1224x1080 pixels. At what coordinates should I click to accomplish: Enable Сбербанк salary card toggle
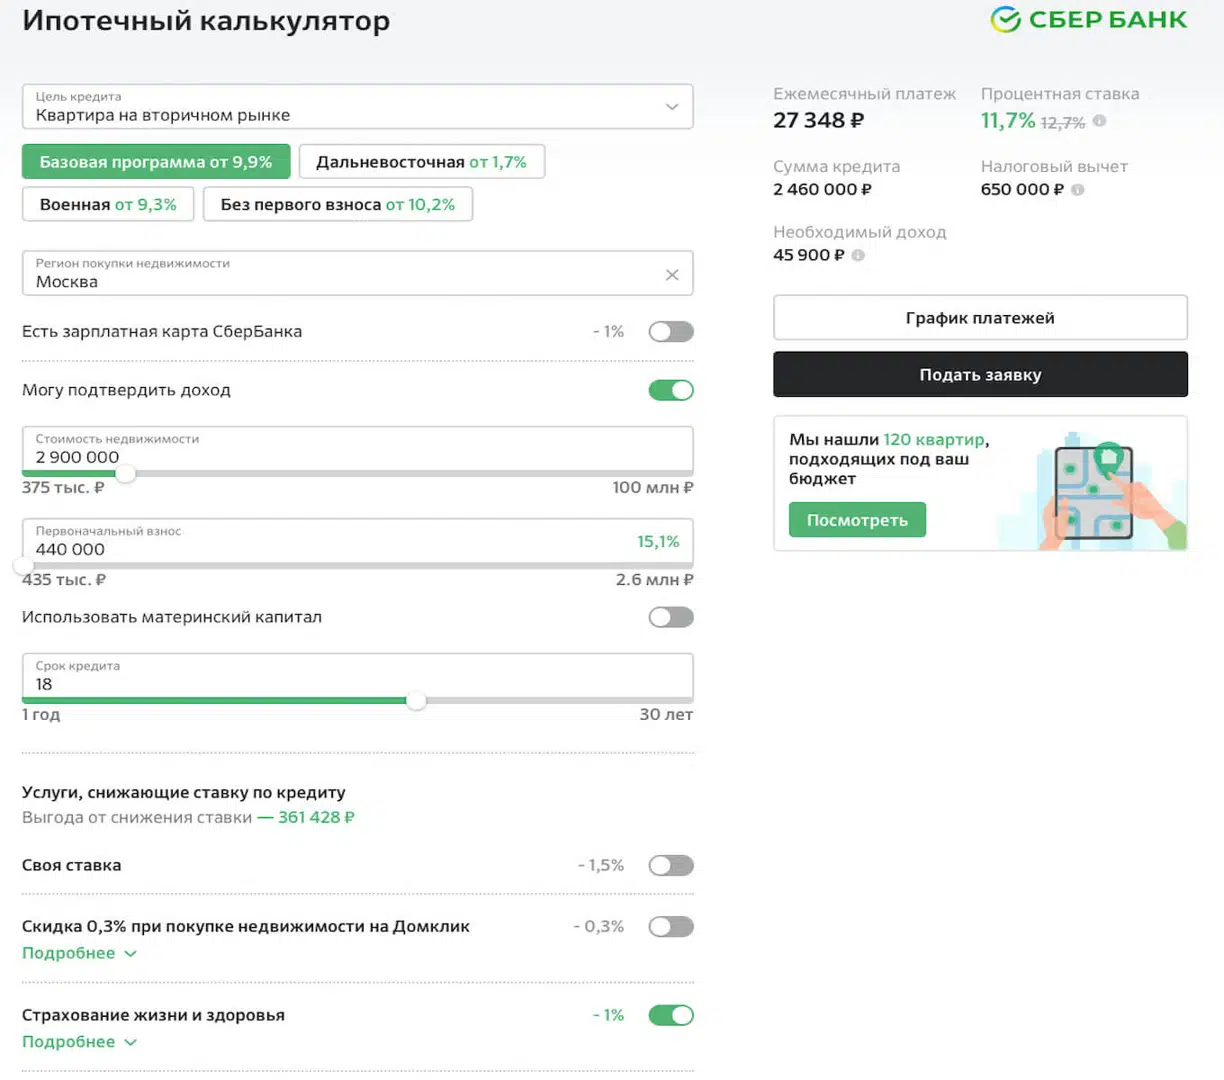point(671,332)
